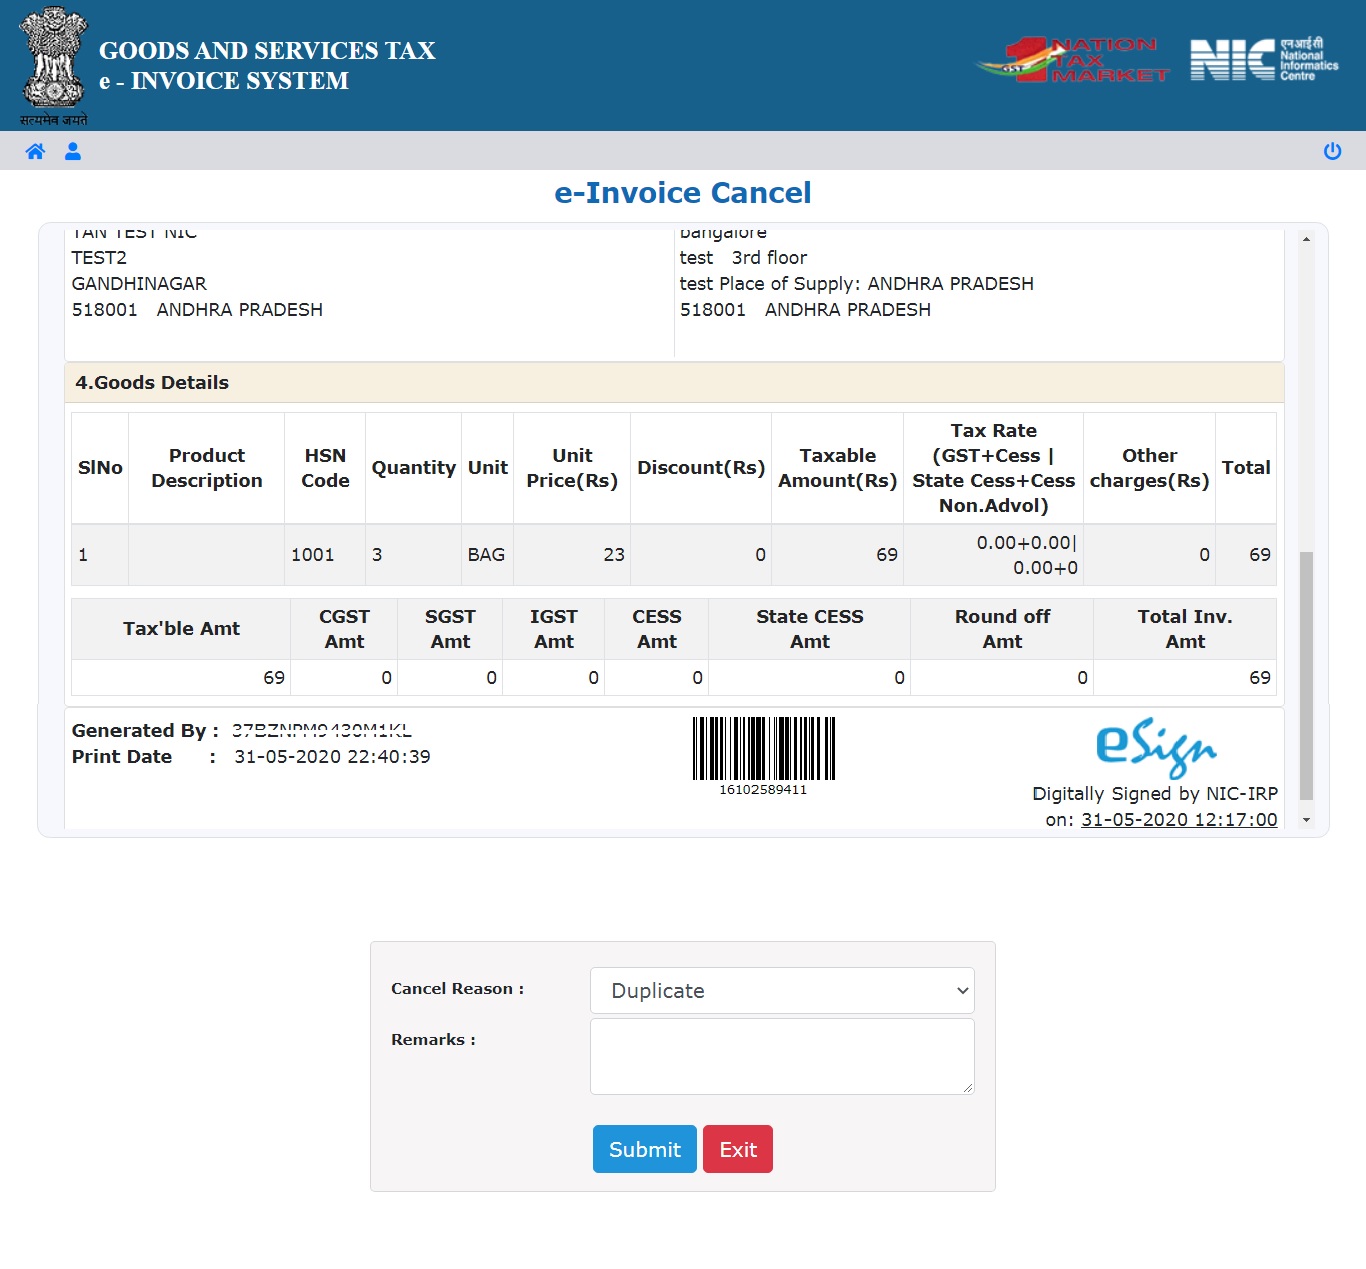Go to home via house icon
1366x1269 pixels.
coord(35,151)
